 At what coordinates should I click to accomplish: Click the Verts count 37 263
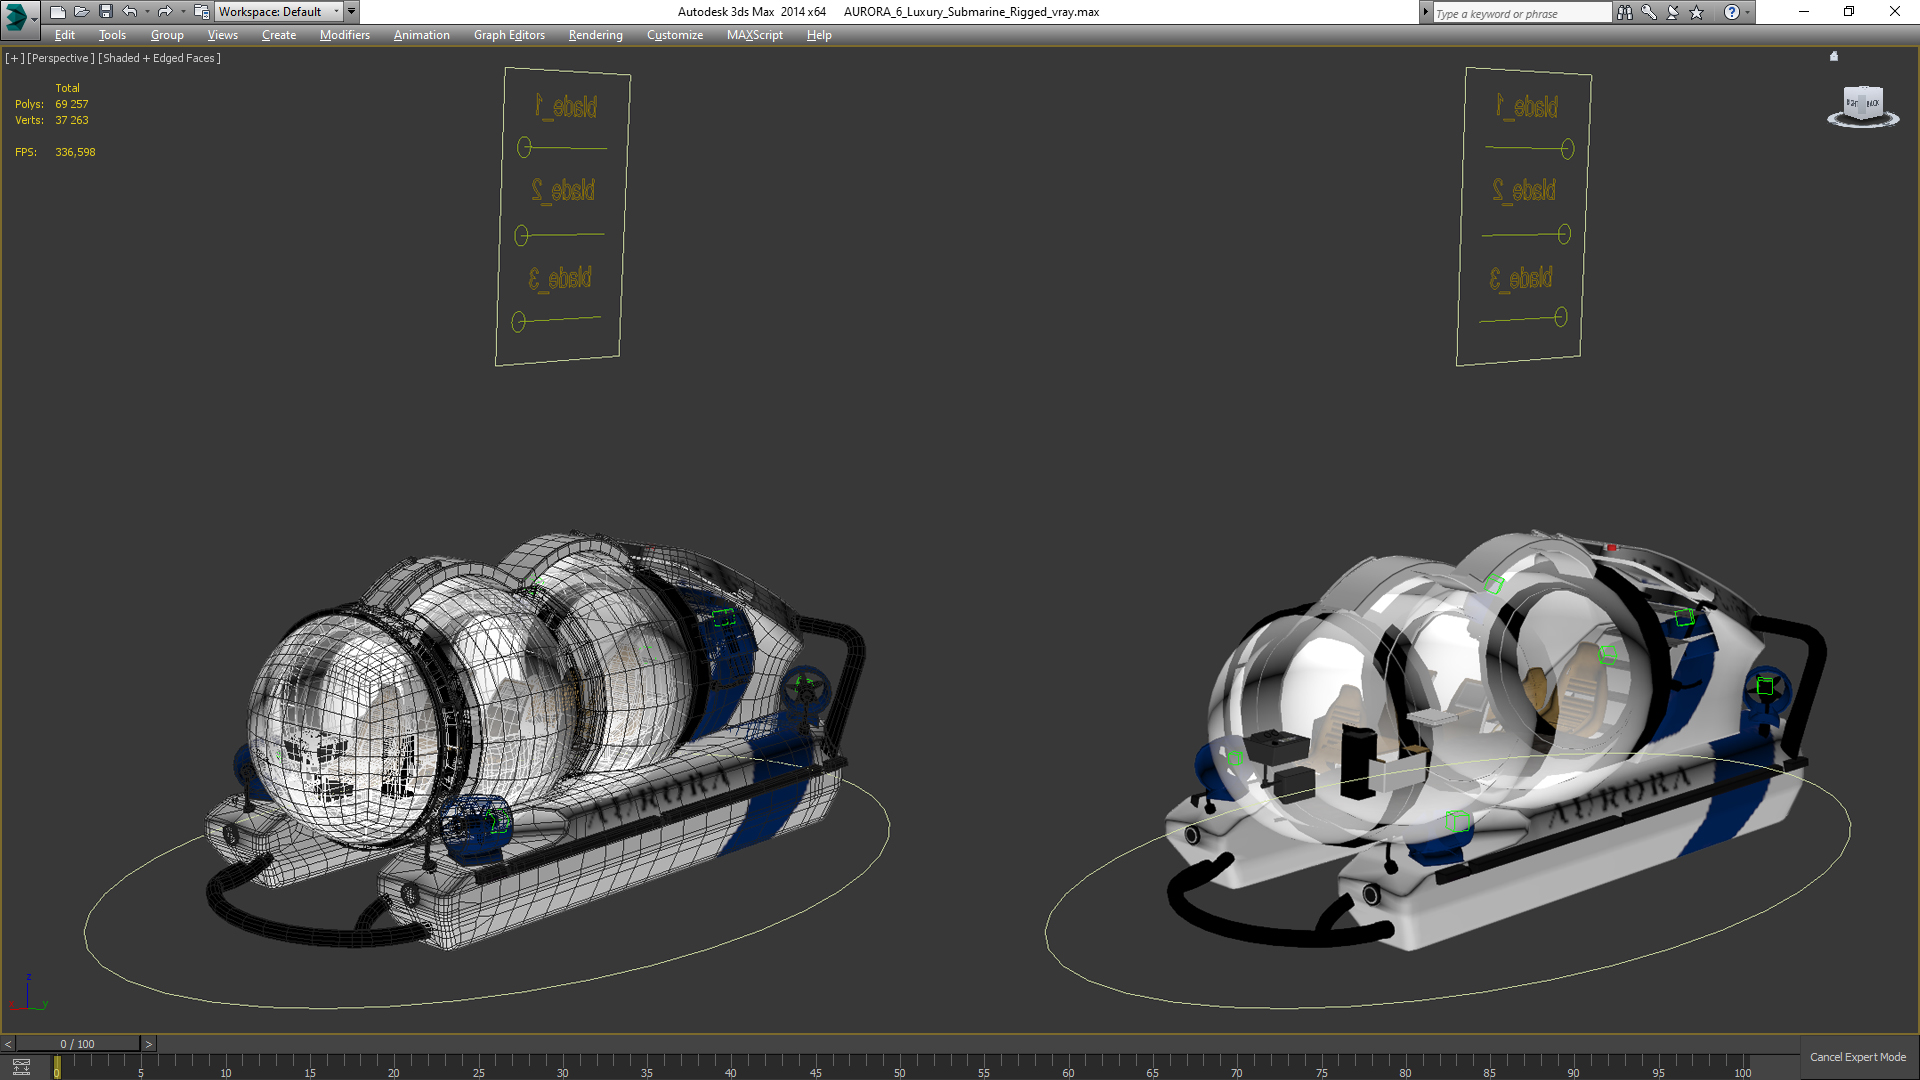(71, 120)
